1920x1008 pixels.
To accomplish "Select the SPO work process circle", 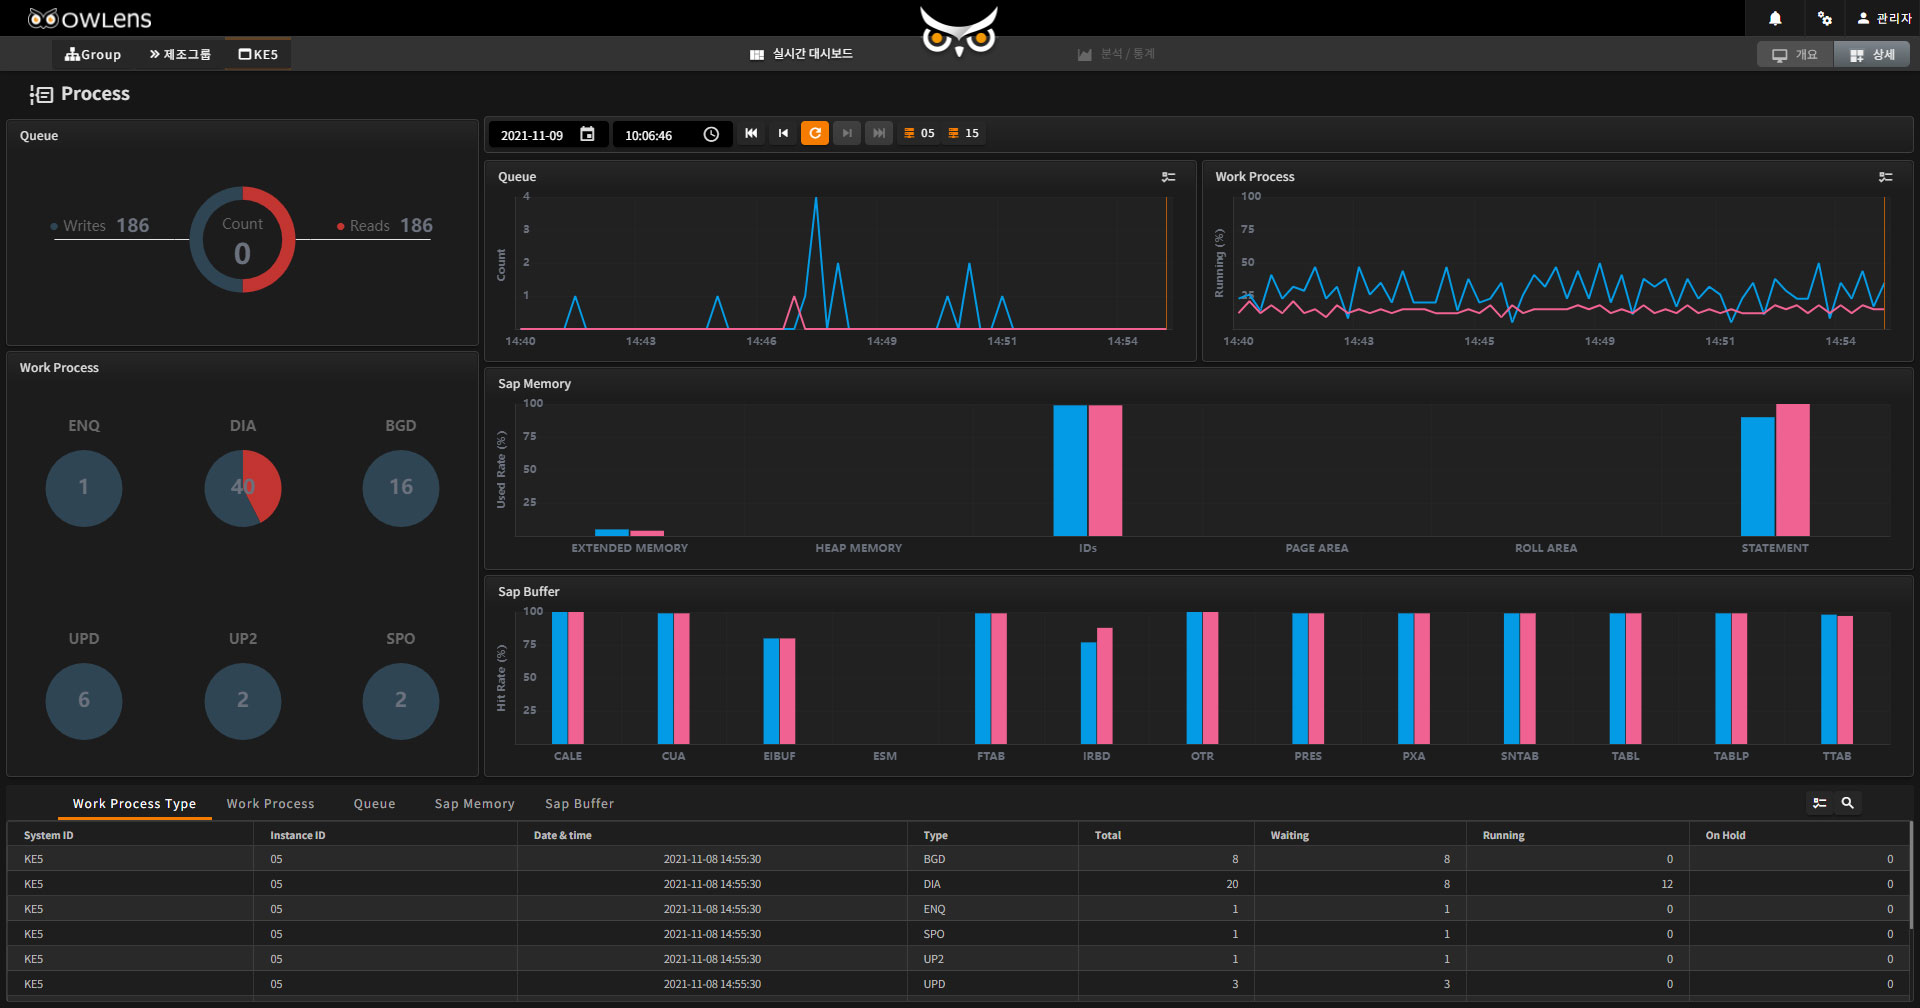I will 401,701.
